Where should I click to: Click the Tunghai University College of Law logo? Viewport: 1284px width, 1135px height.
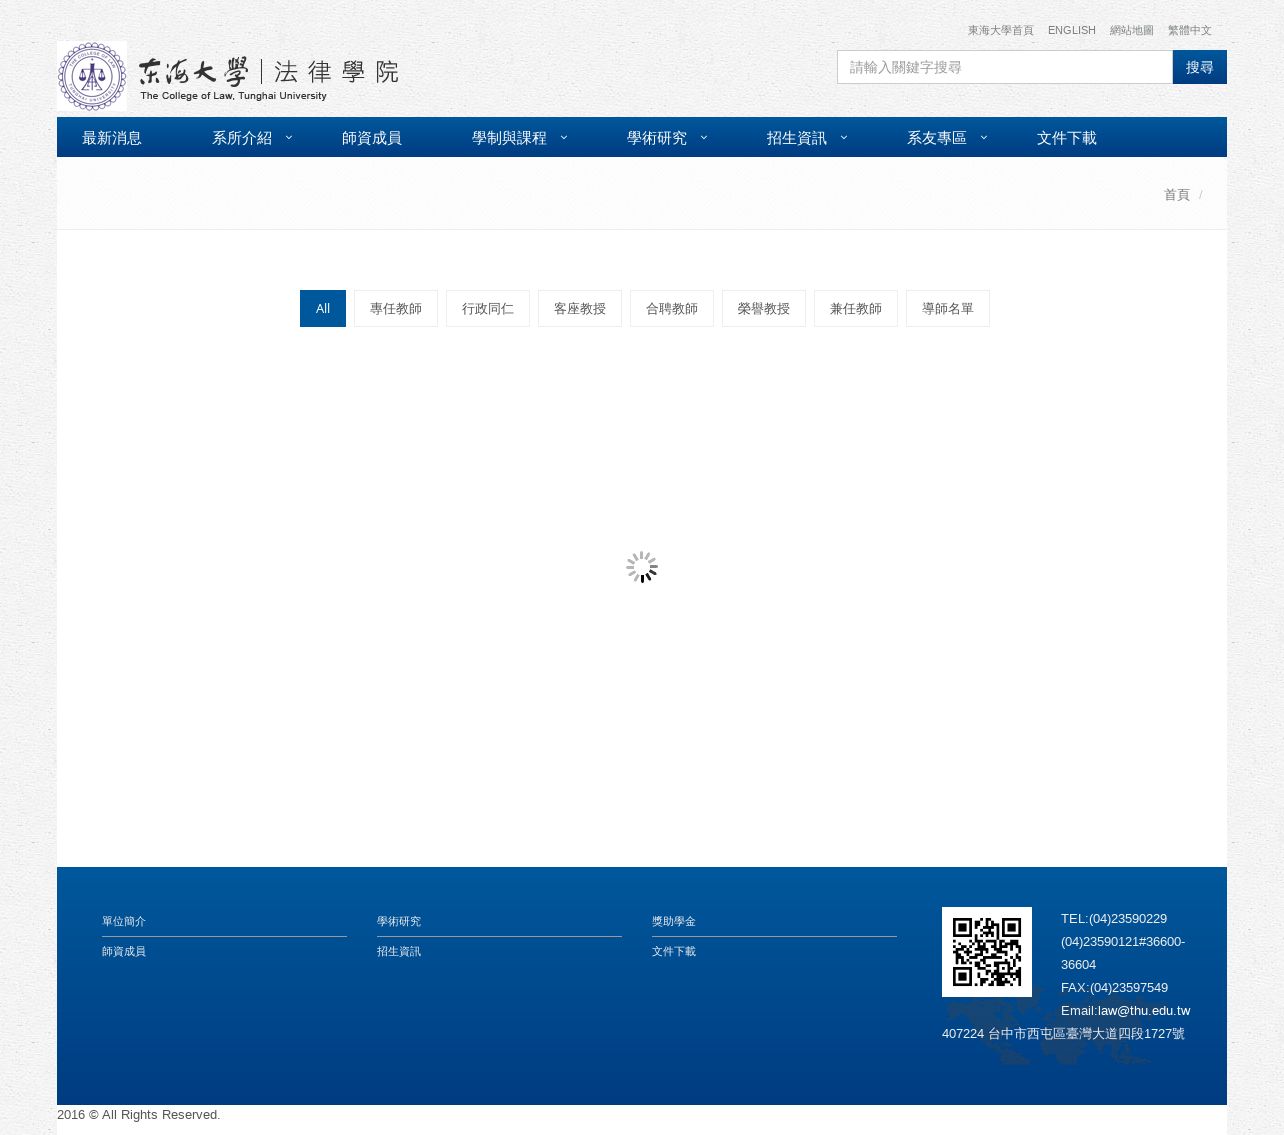tap(228, 76)
